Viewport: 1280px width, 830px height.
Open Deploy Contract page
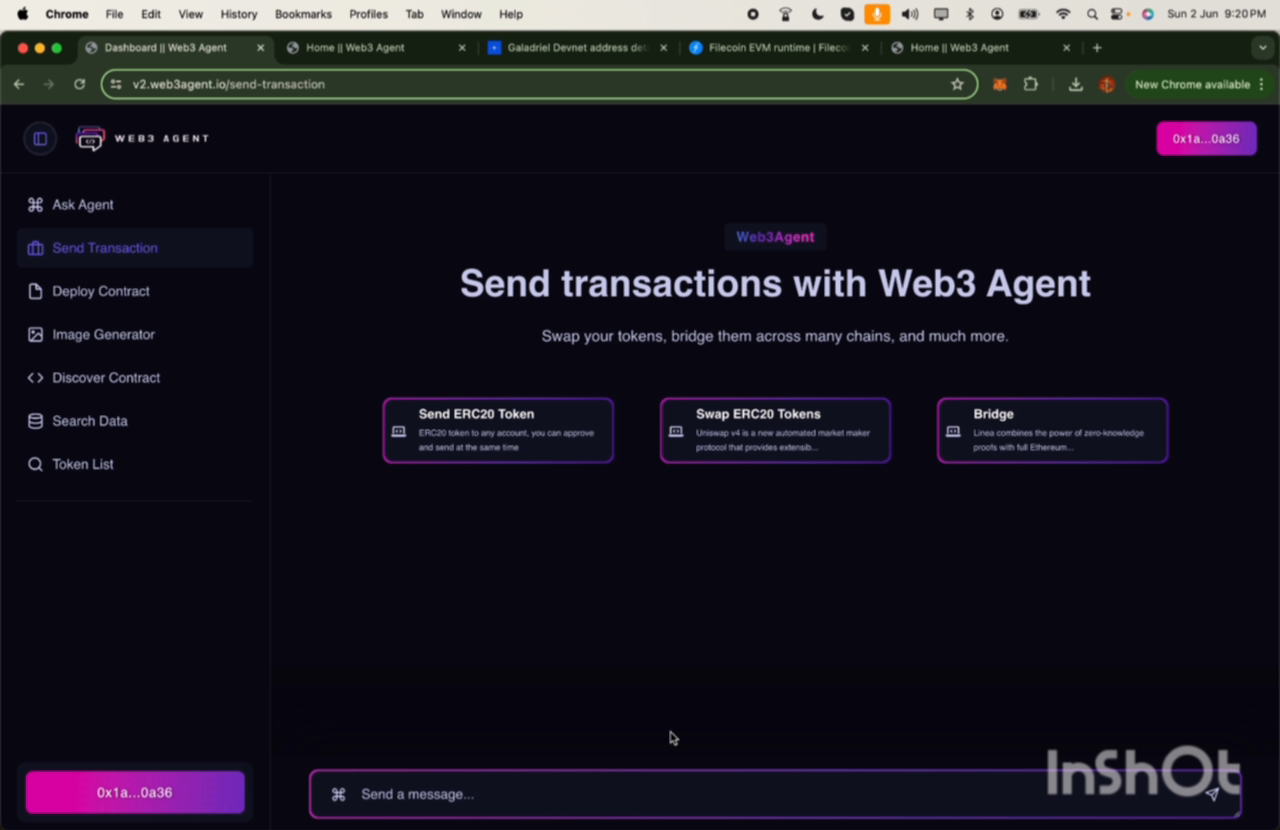click(135, 291)
